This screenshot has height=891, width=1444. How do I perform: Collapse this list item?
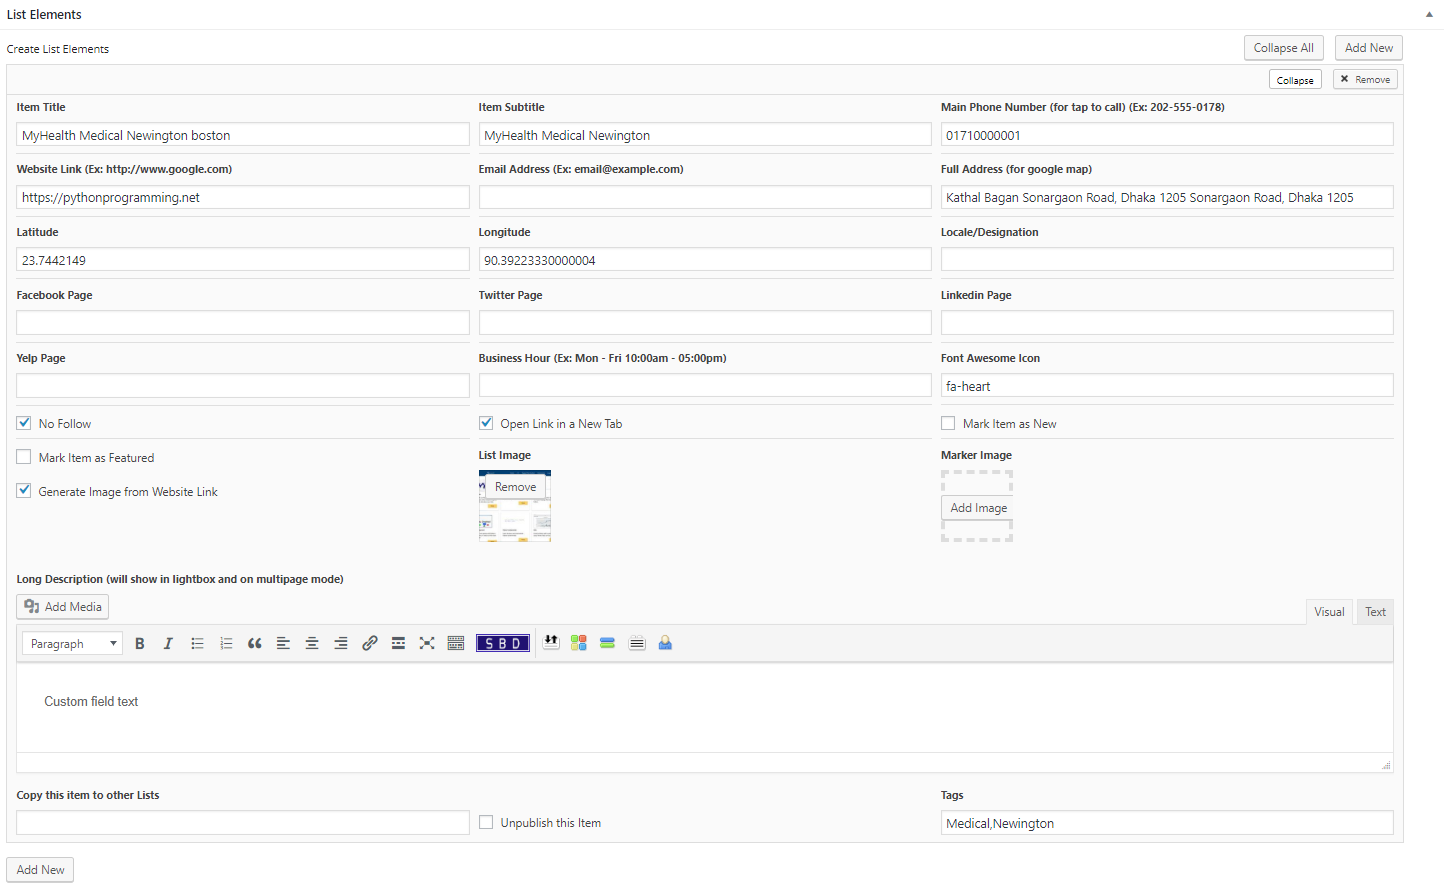pos(1295,80)
